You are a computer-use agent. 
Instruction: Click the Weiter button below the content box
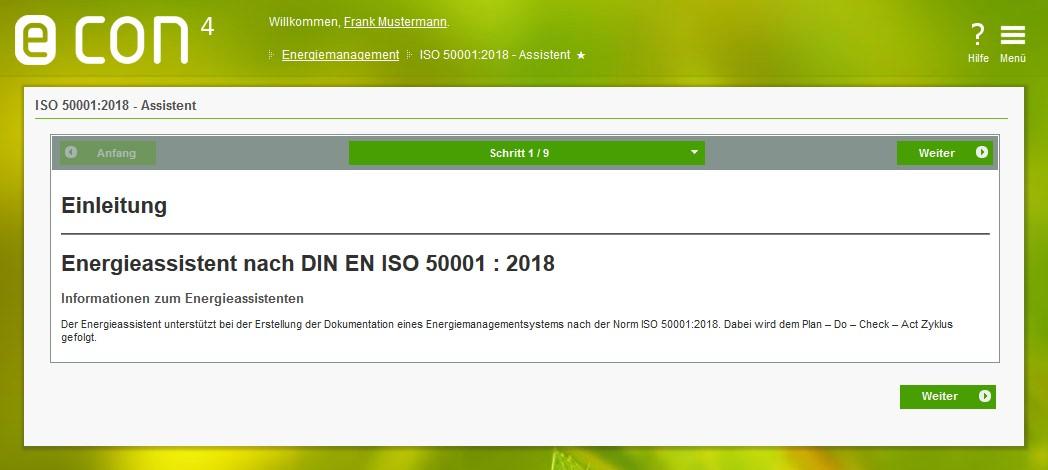coord(948,396)
